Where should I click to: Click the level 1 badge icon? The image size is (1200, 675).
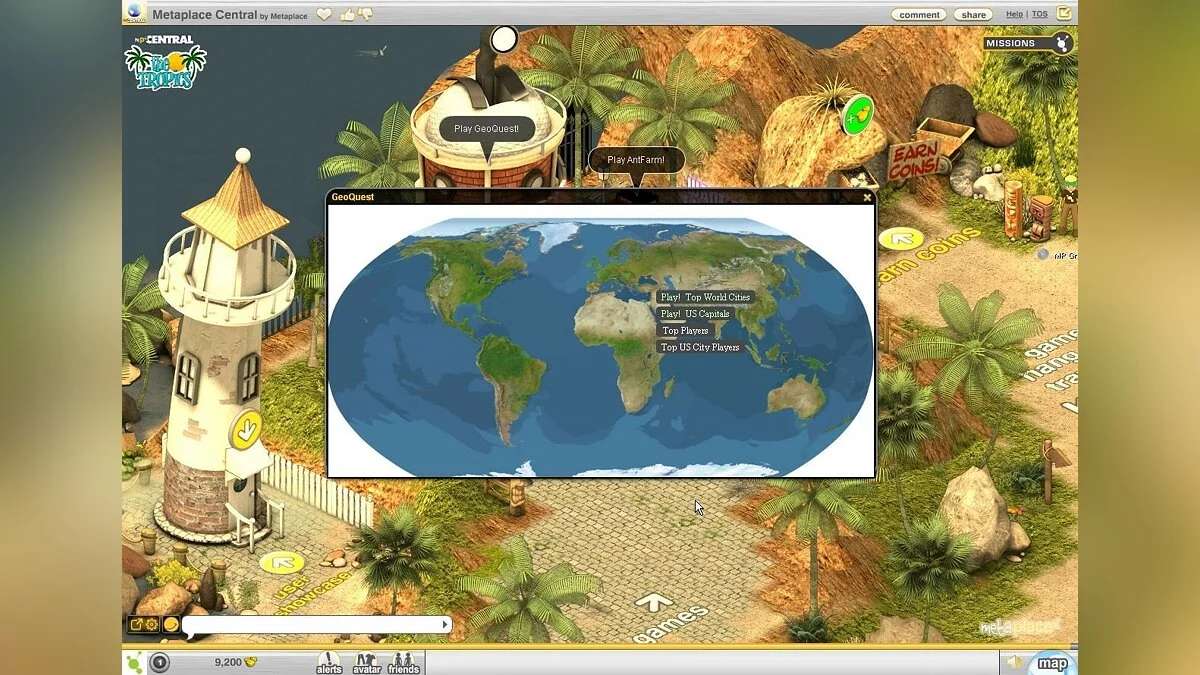159,662
